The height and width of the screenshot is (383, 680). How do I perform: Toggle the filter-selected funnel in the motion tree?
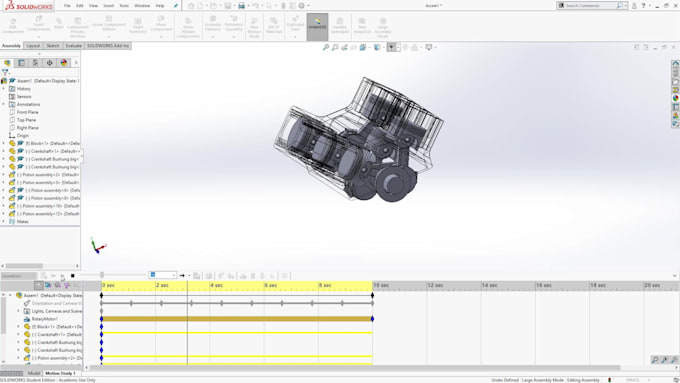point(67,285)
